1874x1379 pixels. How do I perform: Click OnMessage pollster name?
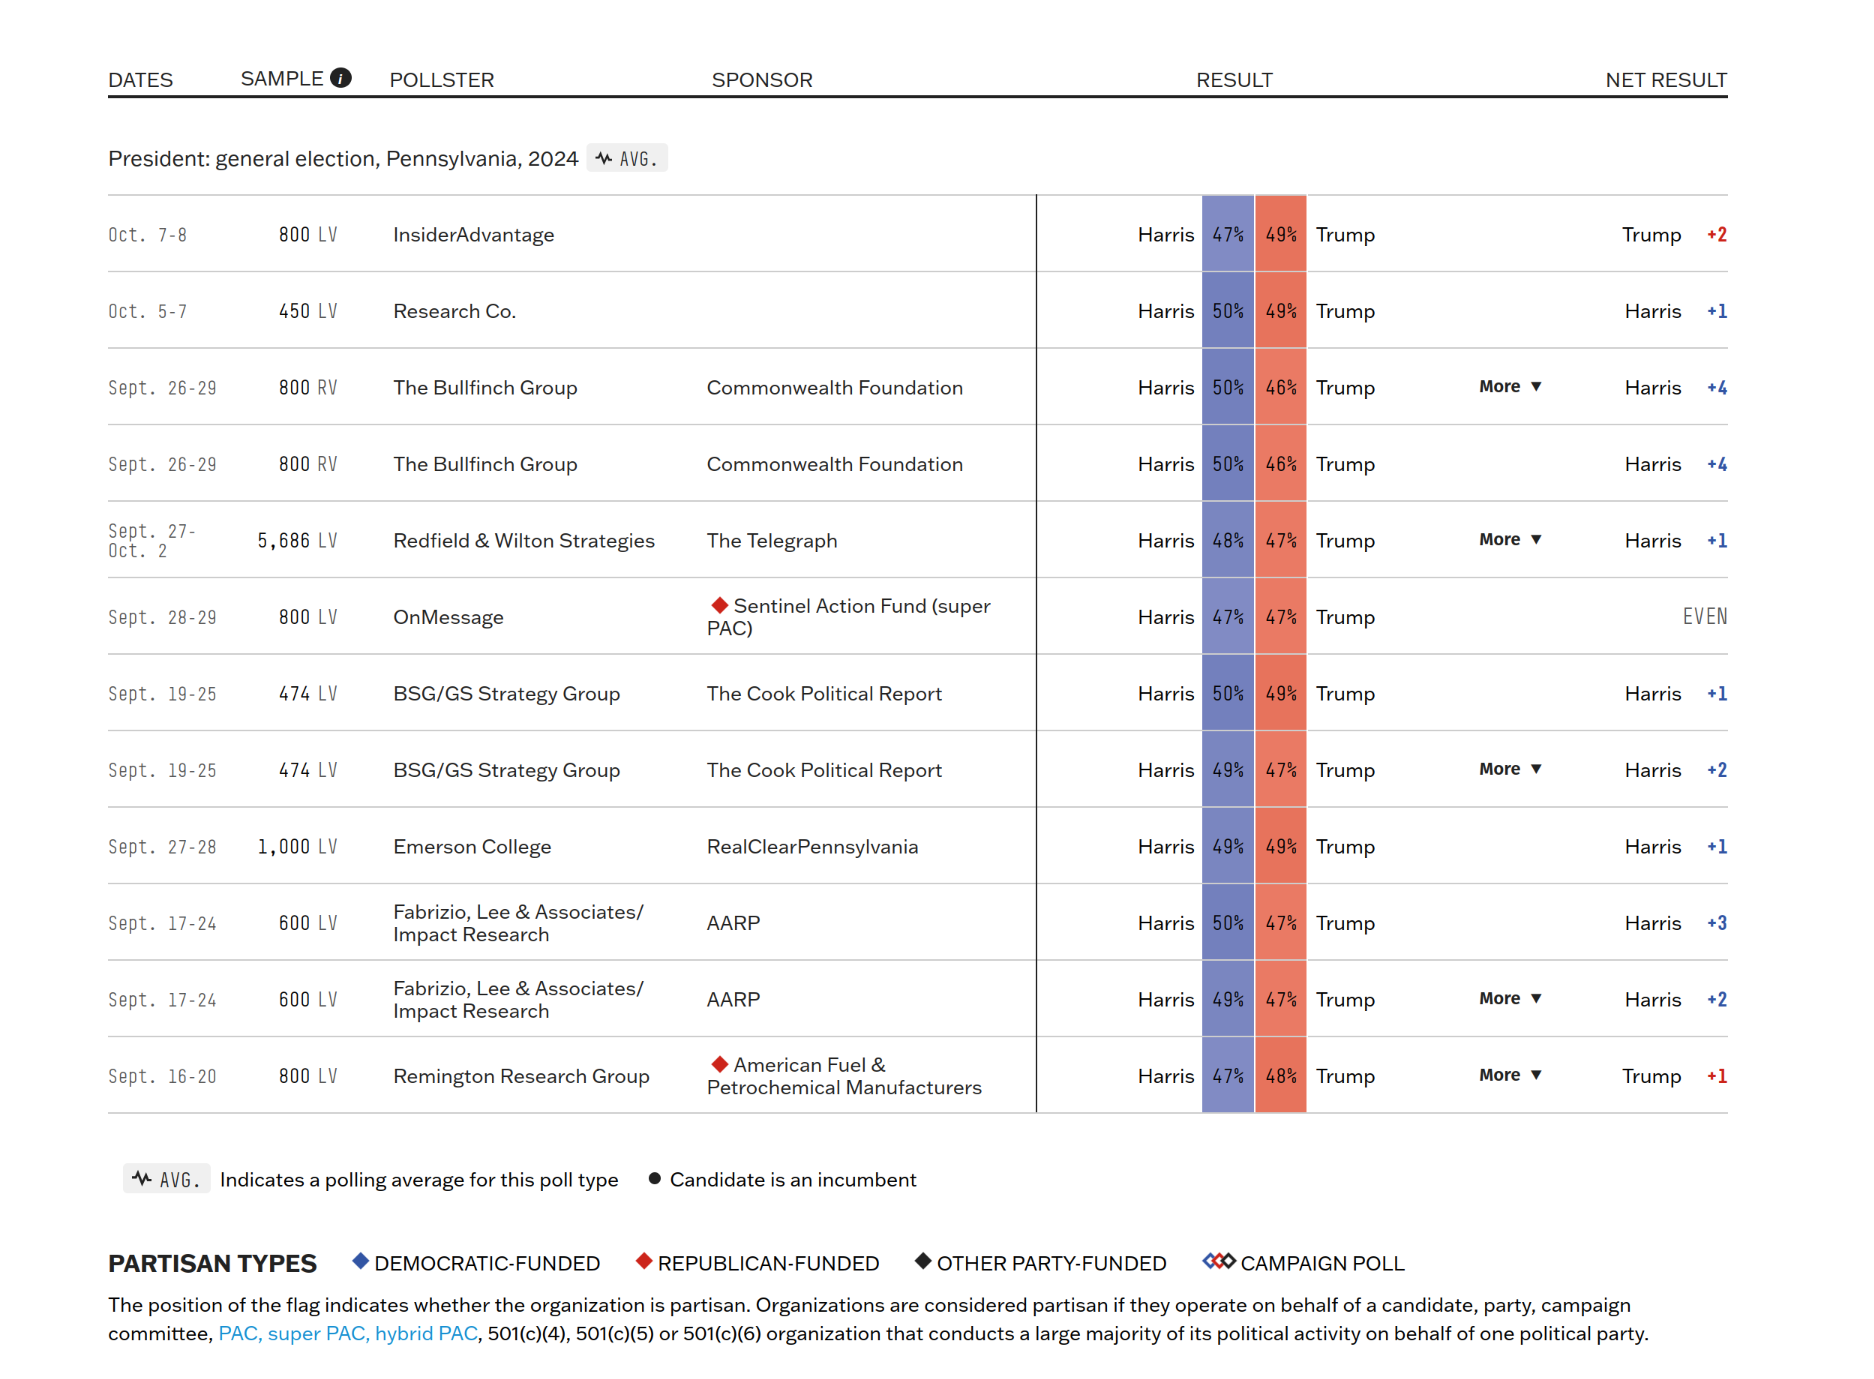pos(449,618)
